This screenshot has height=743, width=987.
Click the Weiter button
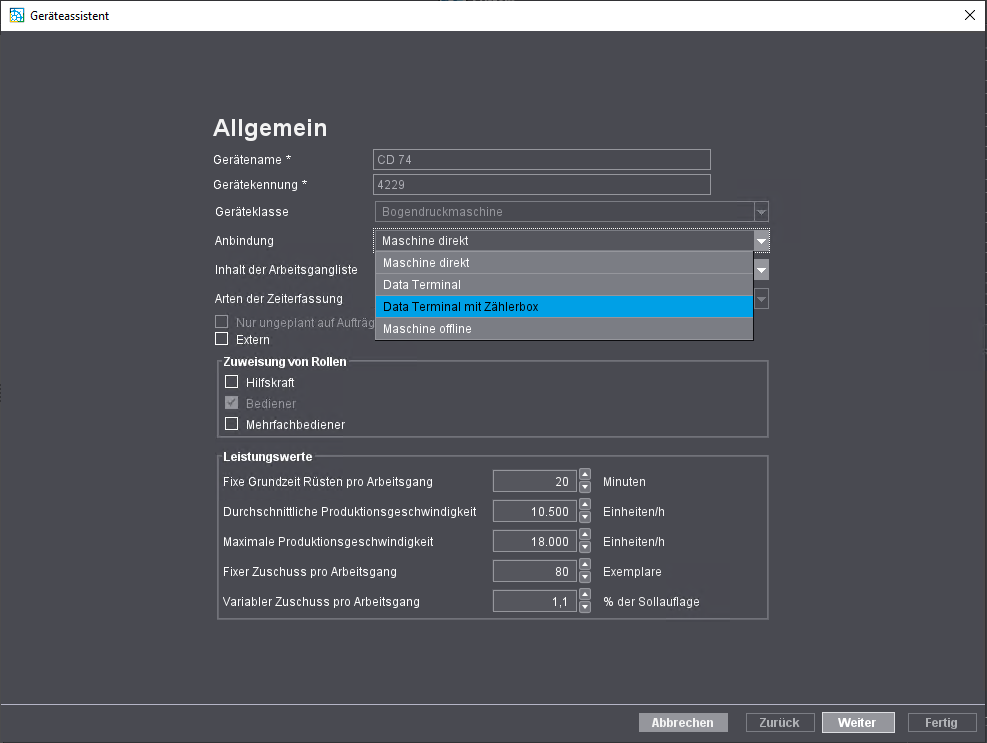coord(858,723)
